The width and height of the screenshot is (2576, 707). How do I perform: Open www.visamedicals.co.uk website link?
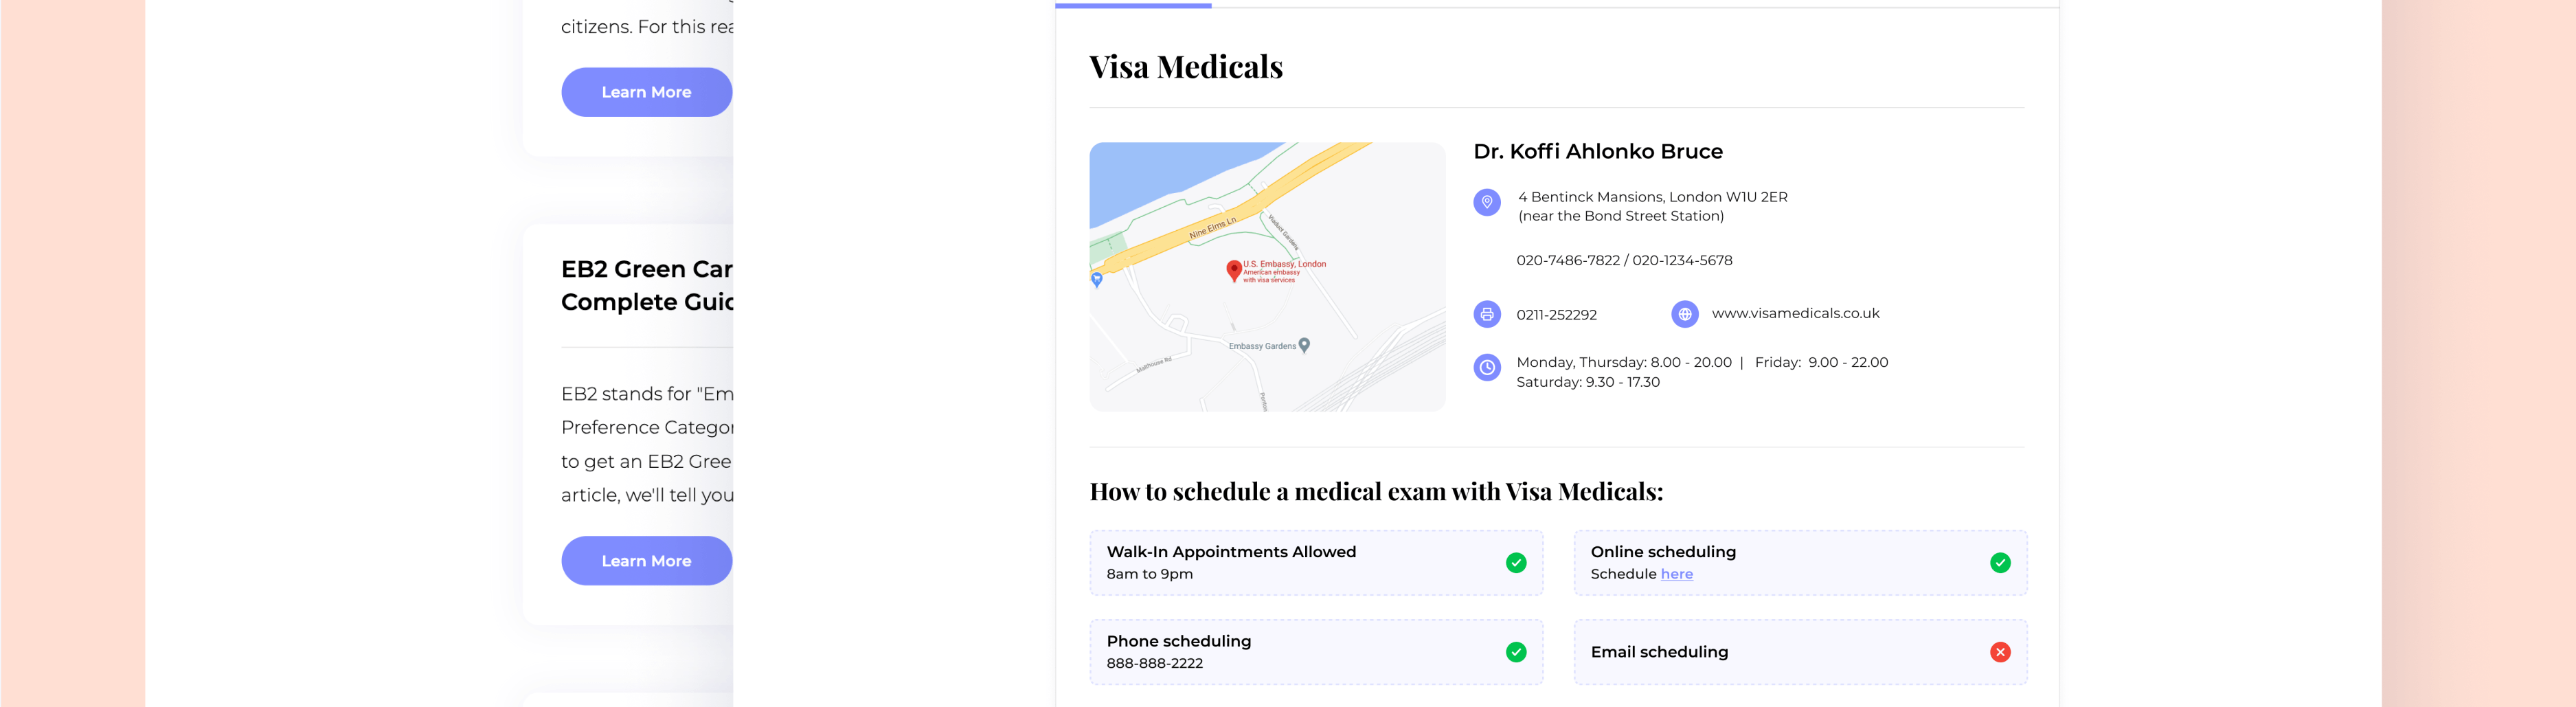tap(1795, 313)
